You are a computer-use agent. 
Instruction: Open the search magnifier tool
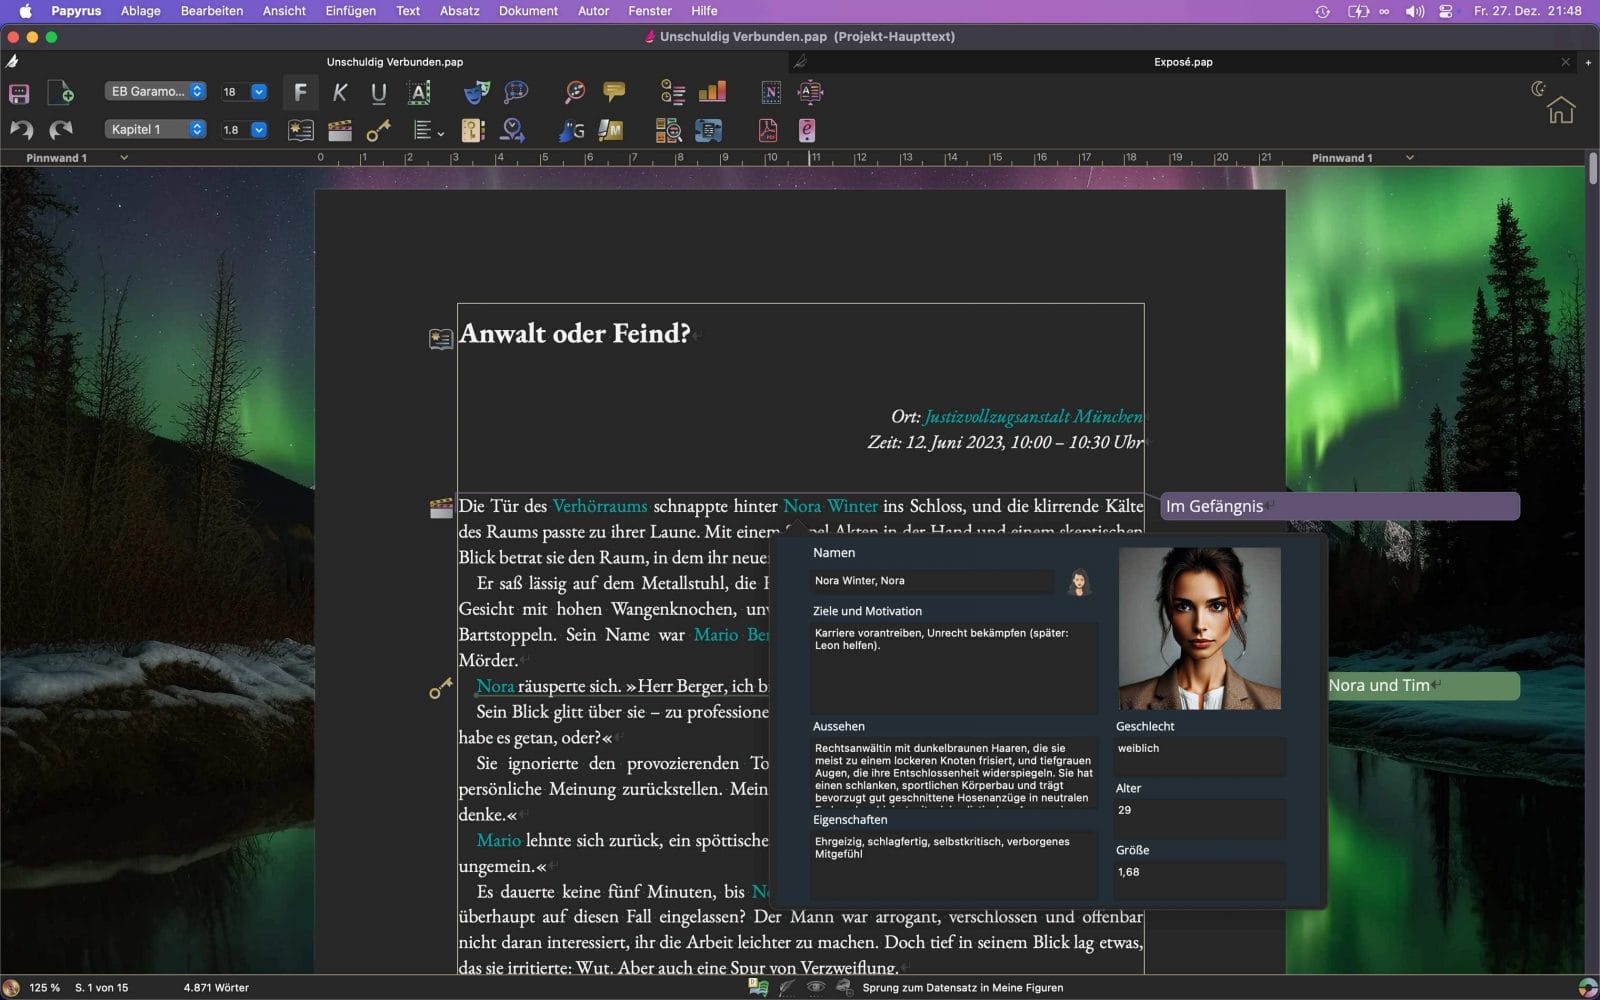coord(573,92)
